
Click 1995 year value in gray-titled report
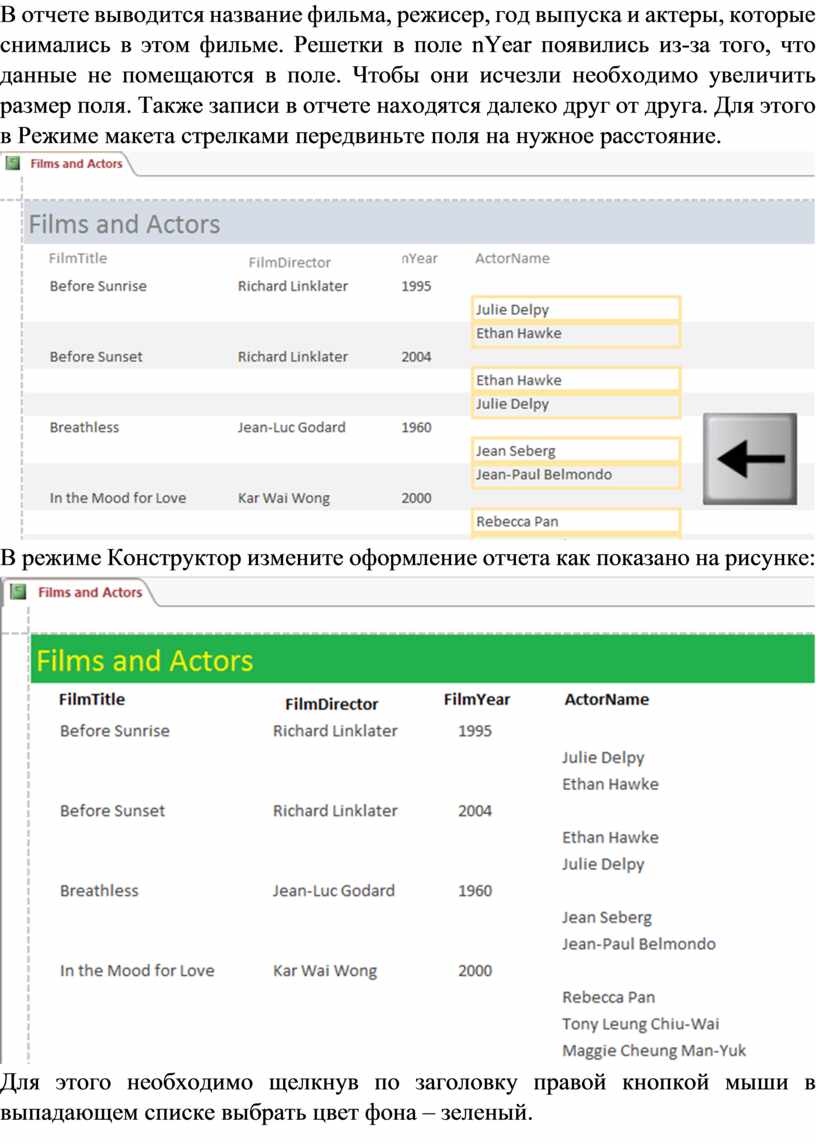point(416,286)
